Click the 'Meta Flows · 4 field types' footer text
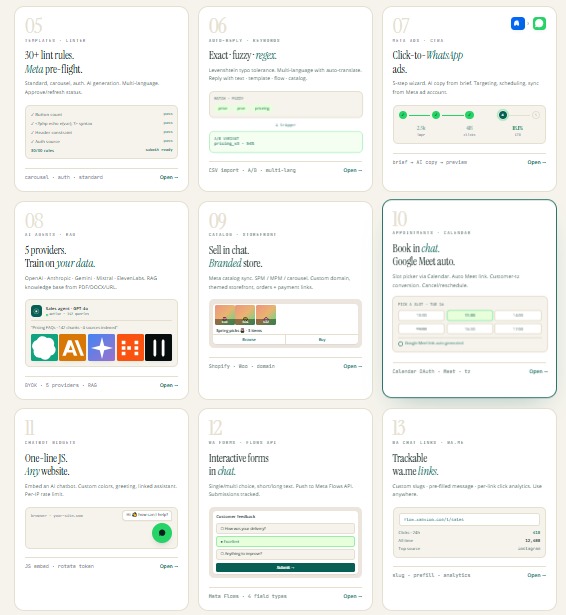 (x=248, y=596)
